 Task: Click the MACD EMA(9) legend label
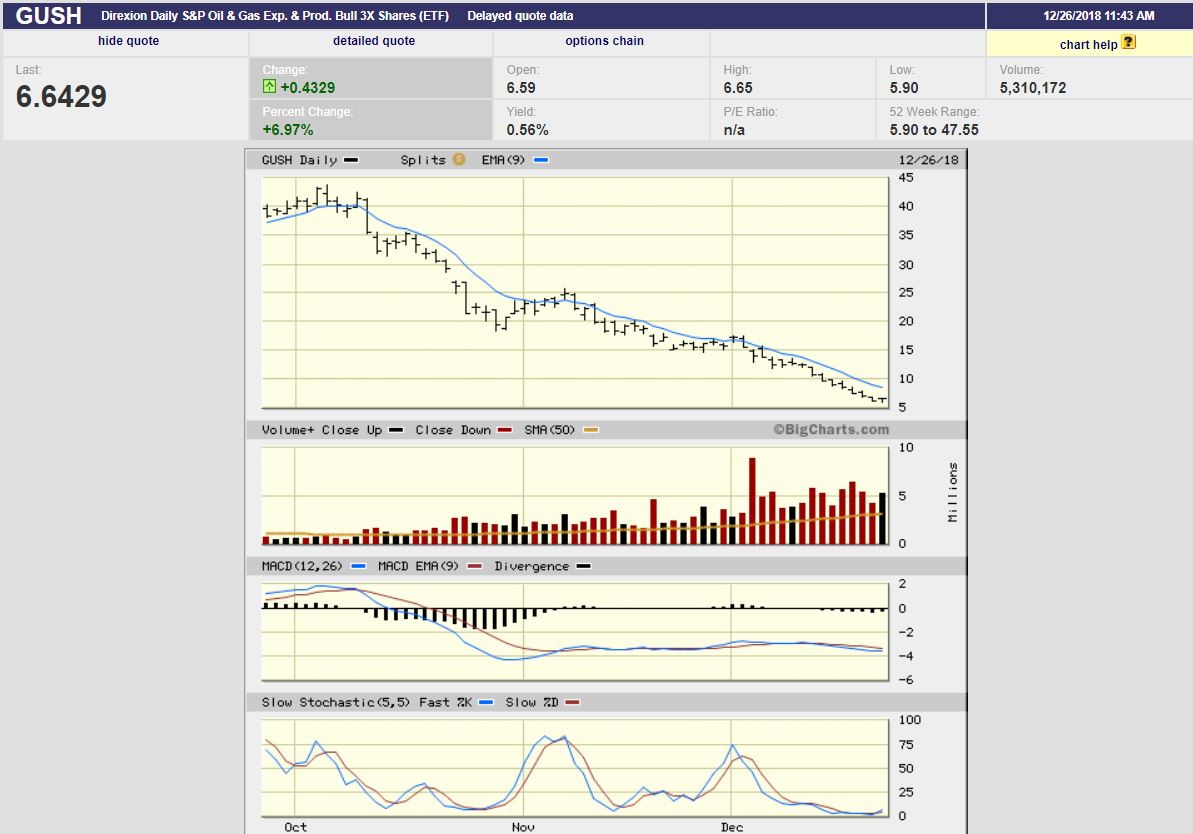coord(418,566)
